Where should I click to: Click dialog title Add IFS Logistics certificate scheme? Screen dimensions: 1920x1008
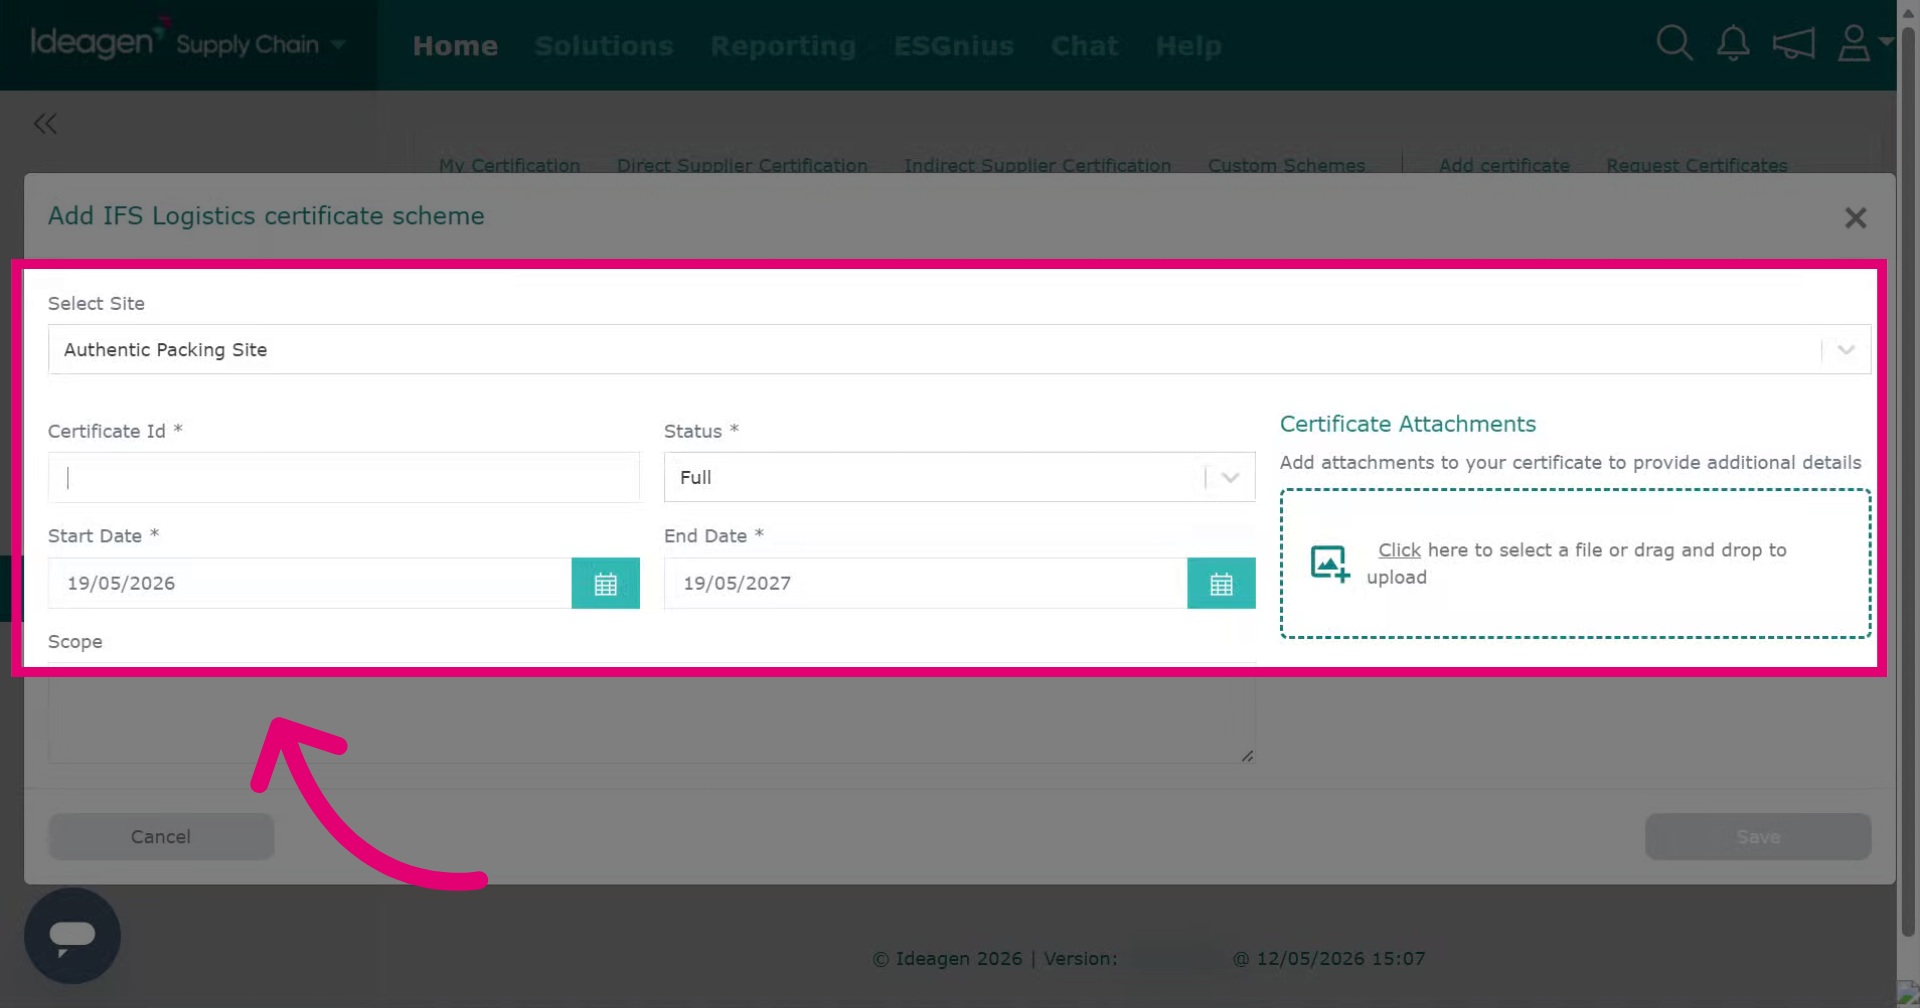point(266,216)
